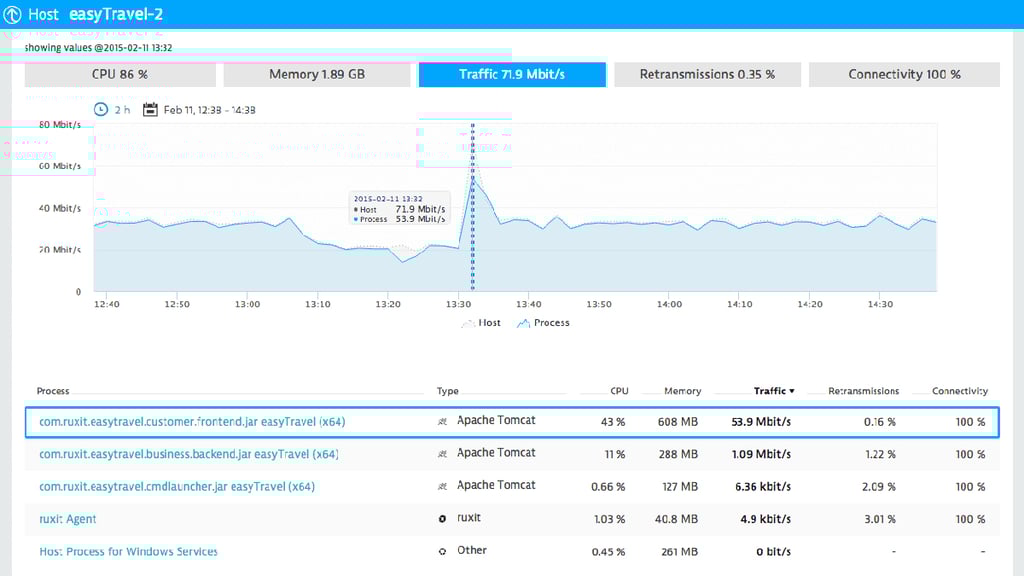Click the clock icon next to the timeframe
The height and width of the screenshot is (576, 1024).
[101, 110]
